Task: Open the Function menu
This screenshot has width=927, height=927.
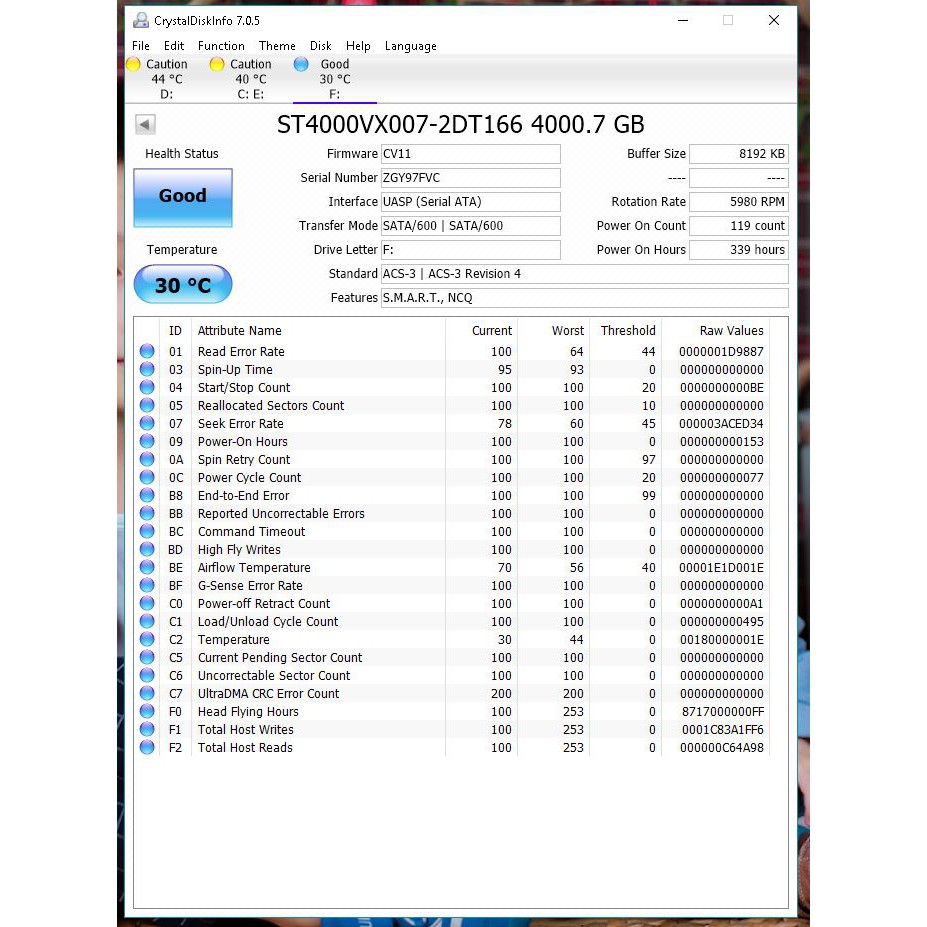Action: (220, 45)
